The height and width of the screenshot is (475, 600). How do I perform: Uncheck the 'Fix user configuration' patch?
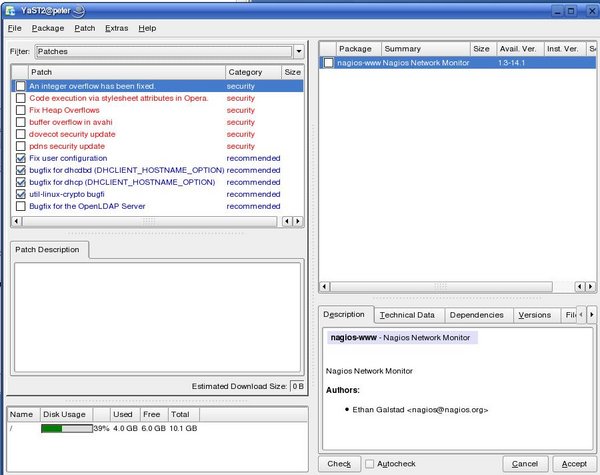[x=21, y=158]
